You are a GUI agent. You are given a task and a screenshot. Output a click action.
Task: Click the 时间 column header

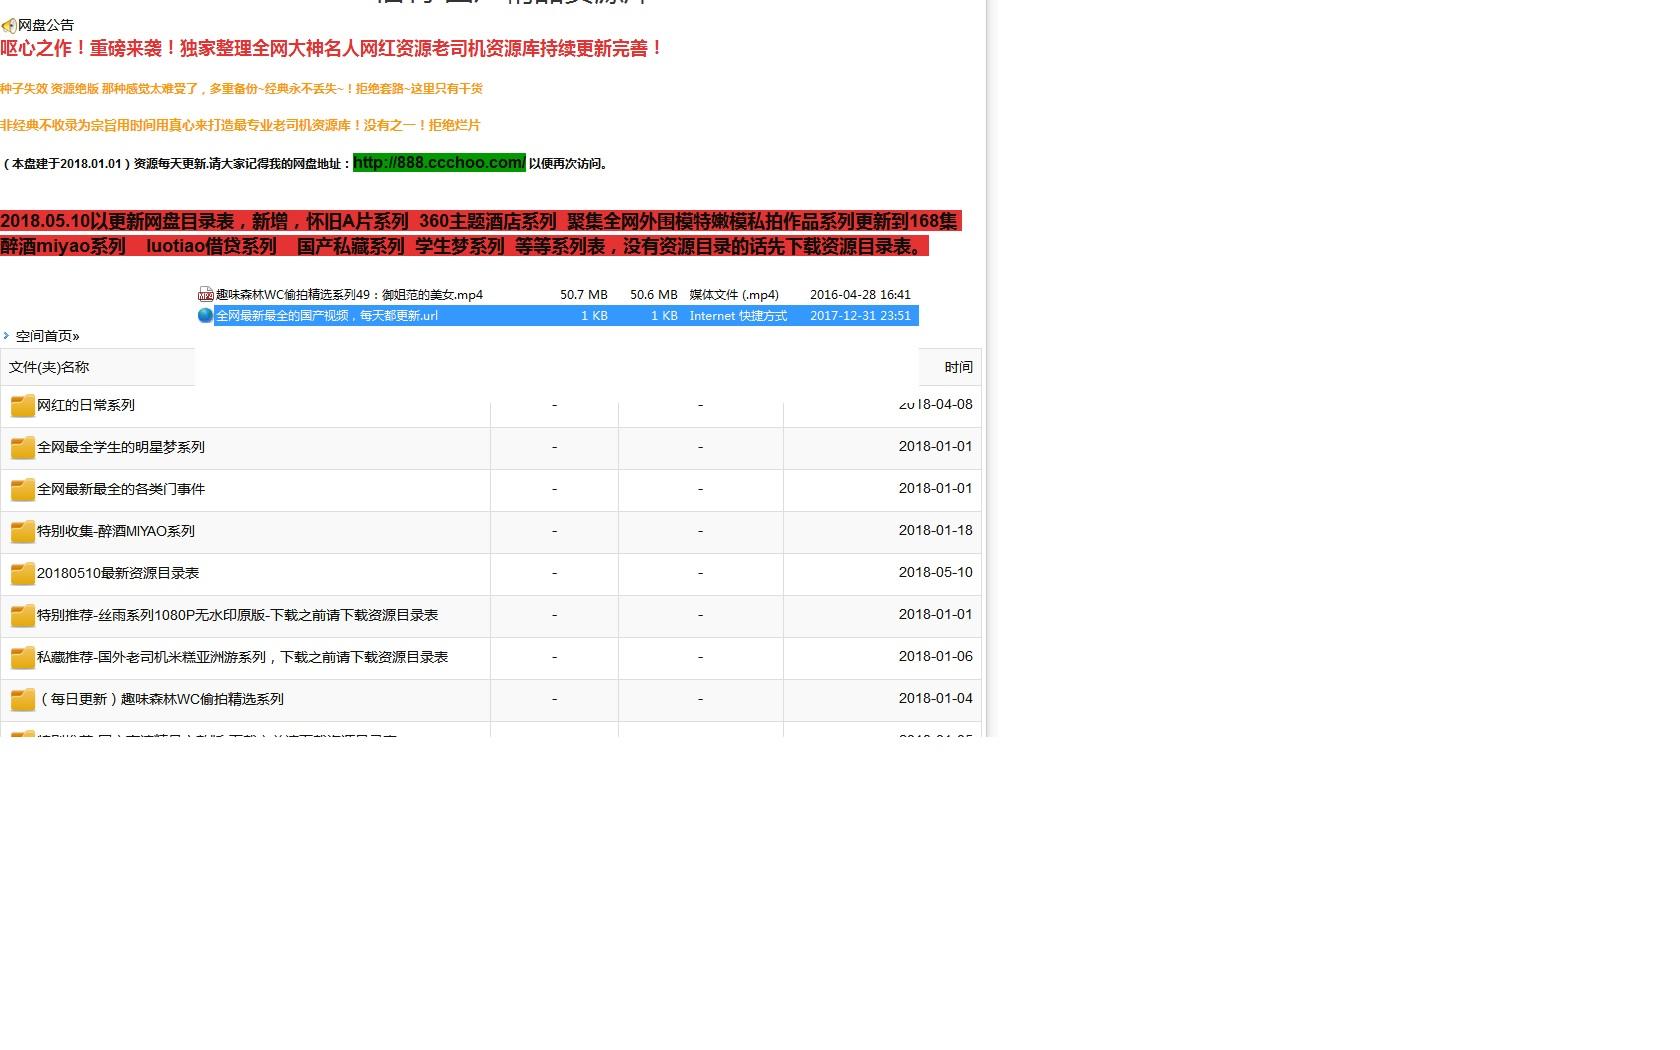(x=958, y=367)
